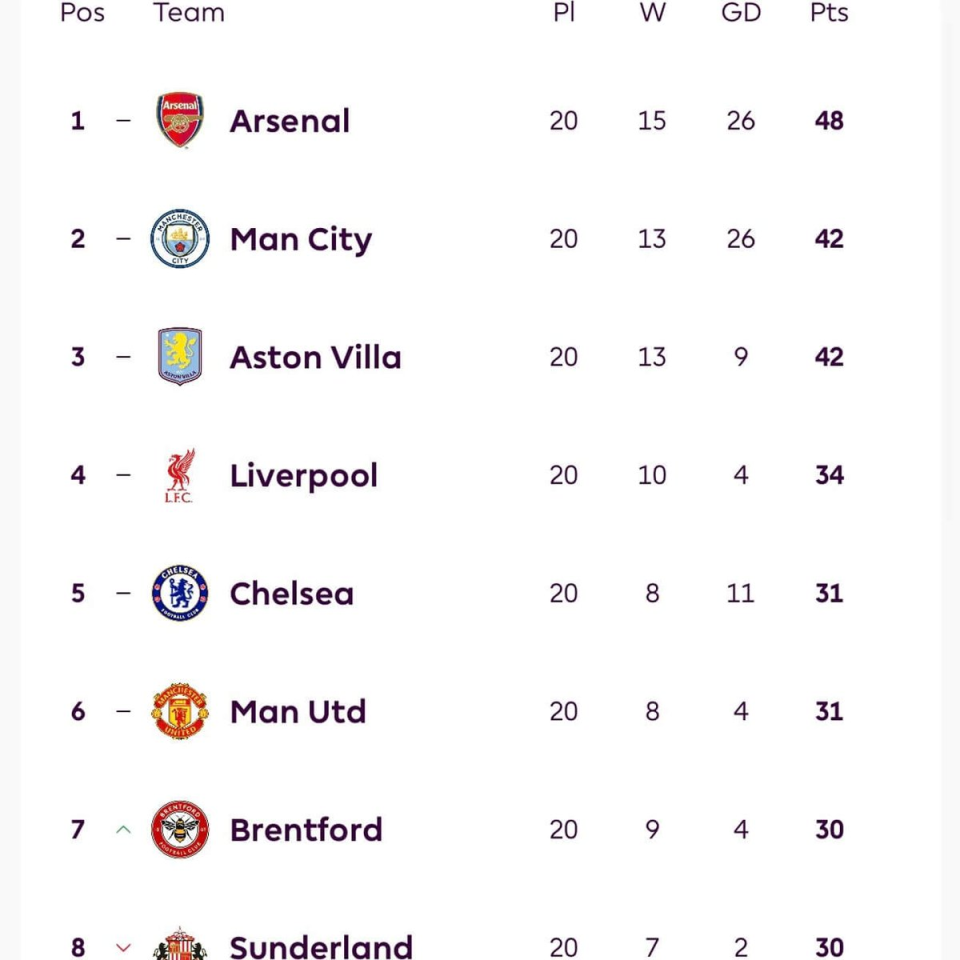Click the Arsenal club crest
The height and width of the screenshot is (960, 960).
[180, 121]
